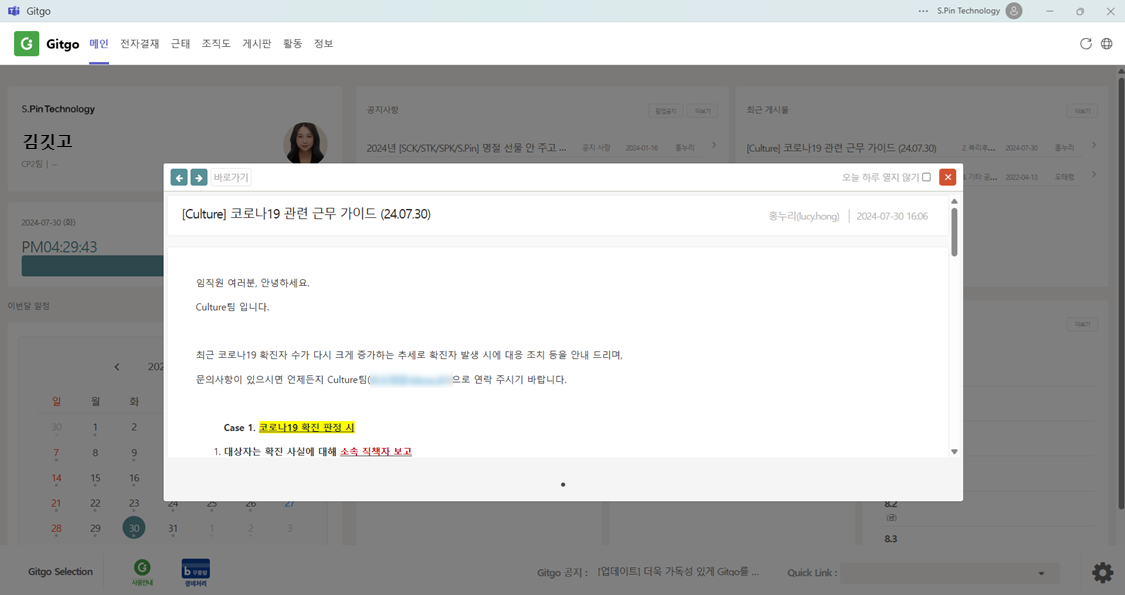Click the Gitgo icon in the title bar
This screenshot has width=1125, height=595.
pos(12,11)
